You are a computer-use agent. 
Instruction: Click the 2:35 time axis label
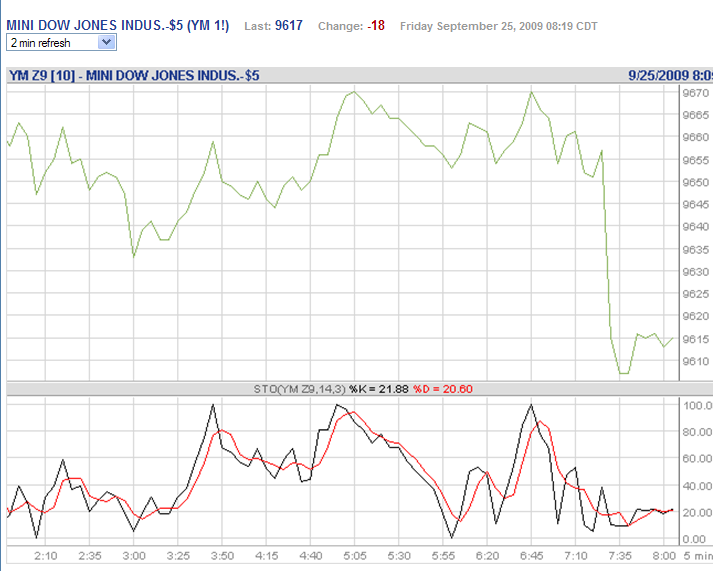[x=90, y=556]
